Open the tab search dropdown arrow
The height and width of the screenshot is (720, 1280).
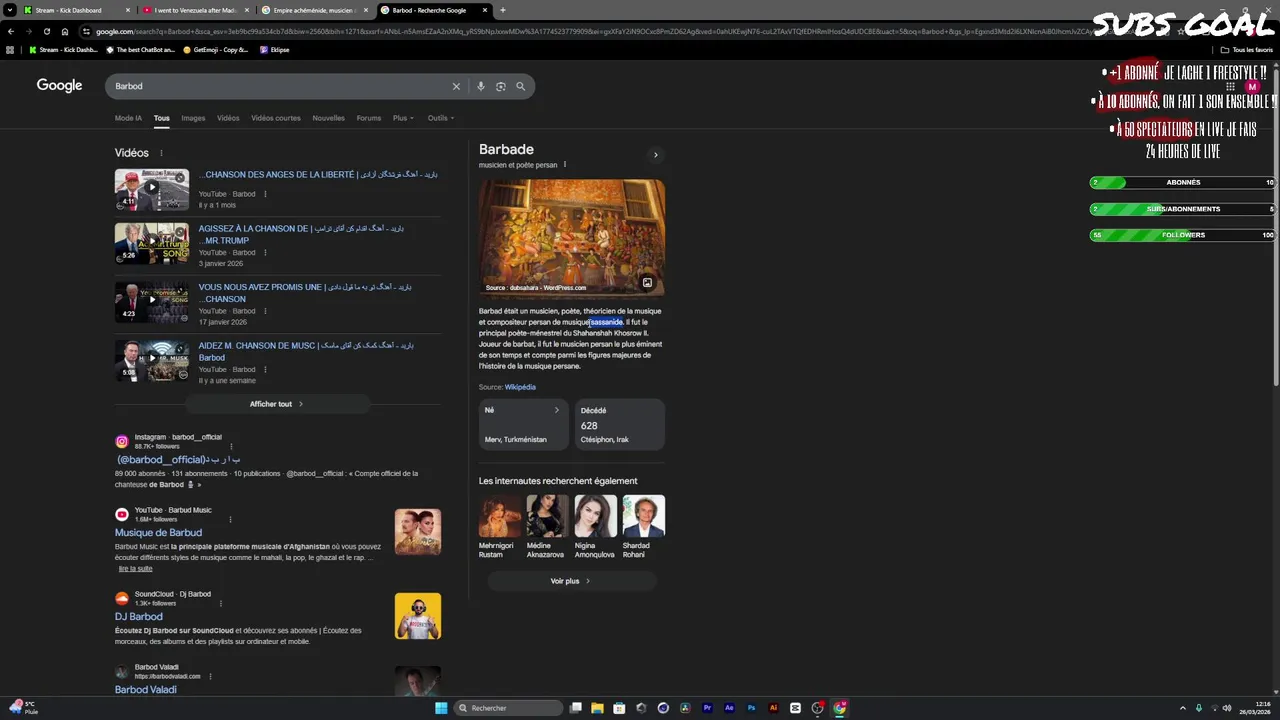[x=9, y=10]
